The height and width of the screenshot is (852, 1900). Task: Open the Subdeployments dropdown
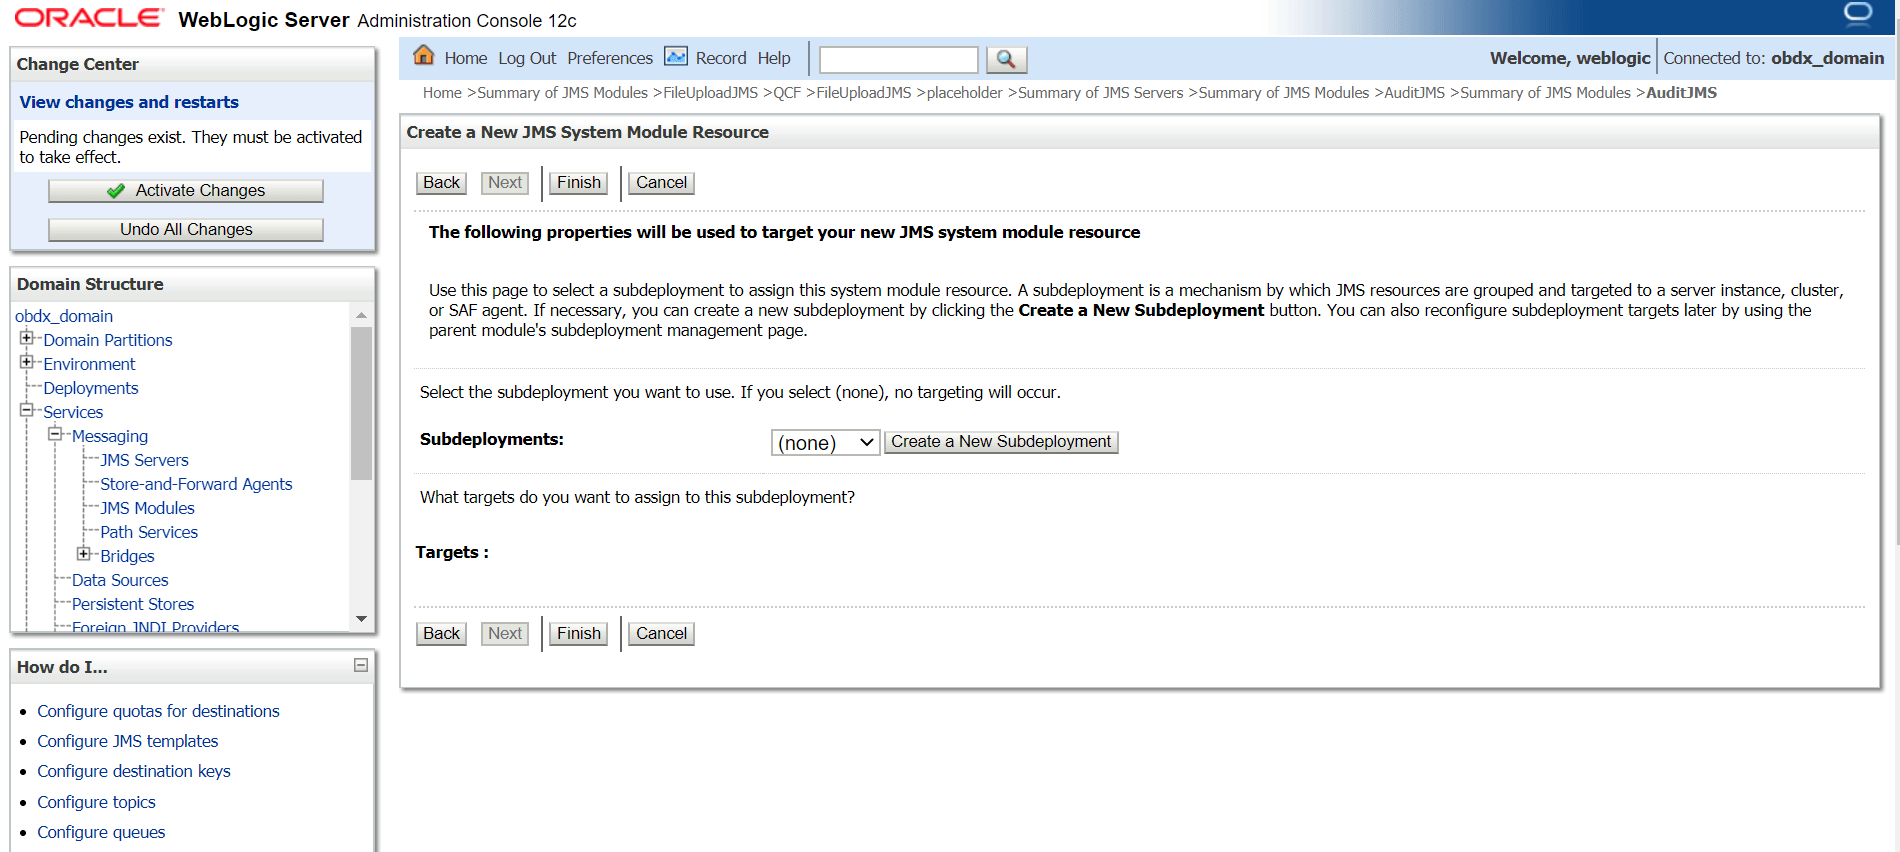pos(825,442)
